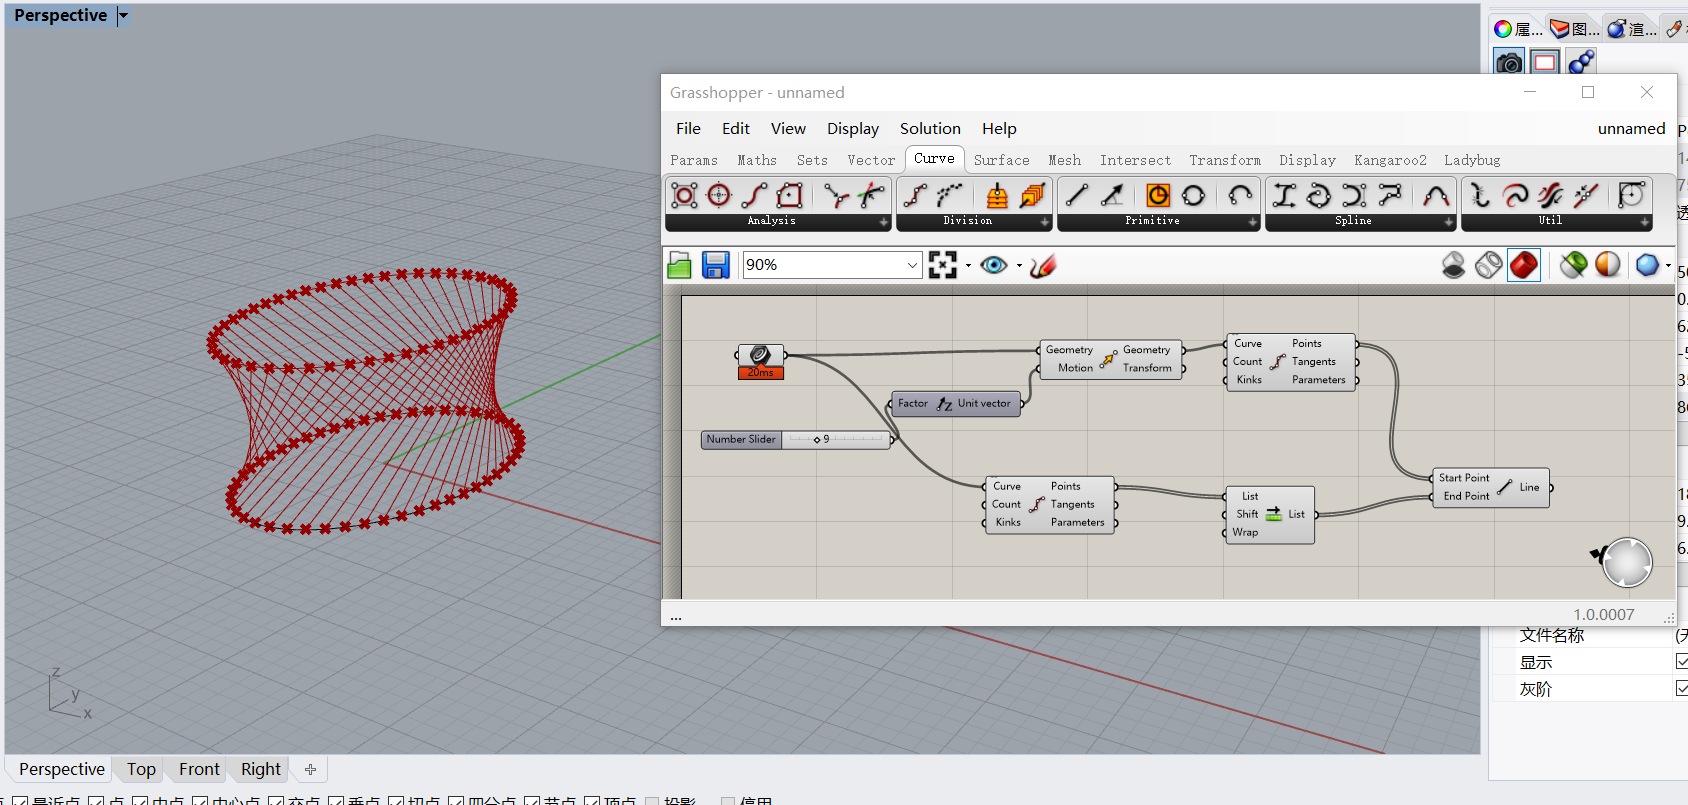Click the shaded red preview mode icon
Screen dimensions: 1688x805
(x=1523, y=265)
